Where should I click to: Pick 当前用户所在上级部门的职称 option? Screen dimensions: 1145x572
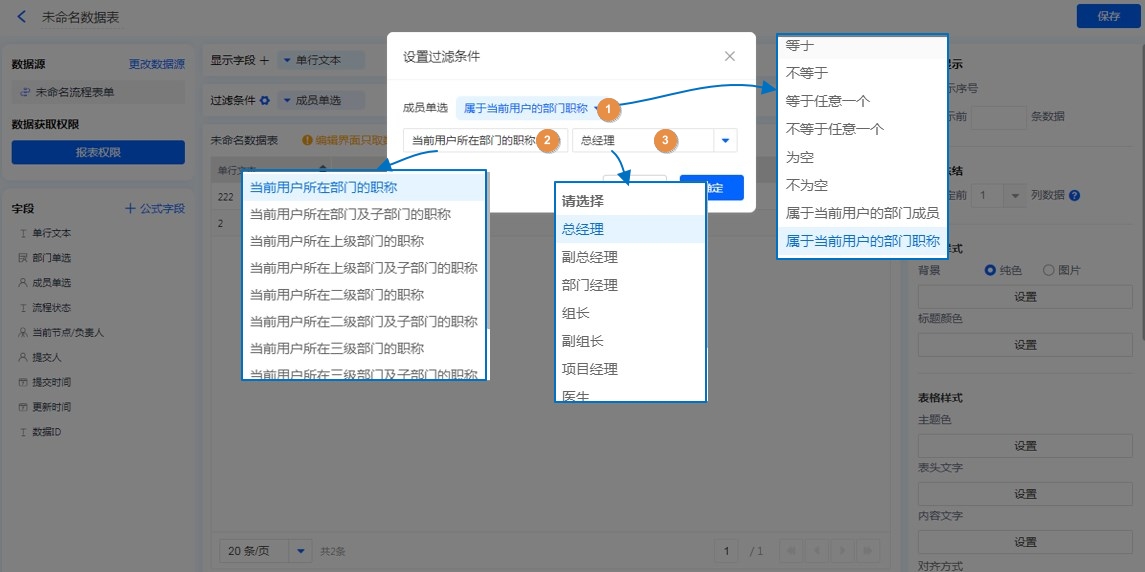337,241
